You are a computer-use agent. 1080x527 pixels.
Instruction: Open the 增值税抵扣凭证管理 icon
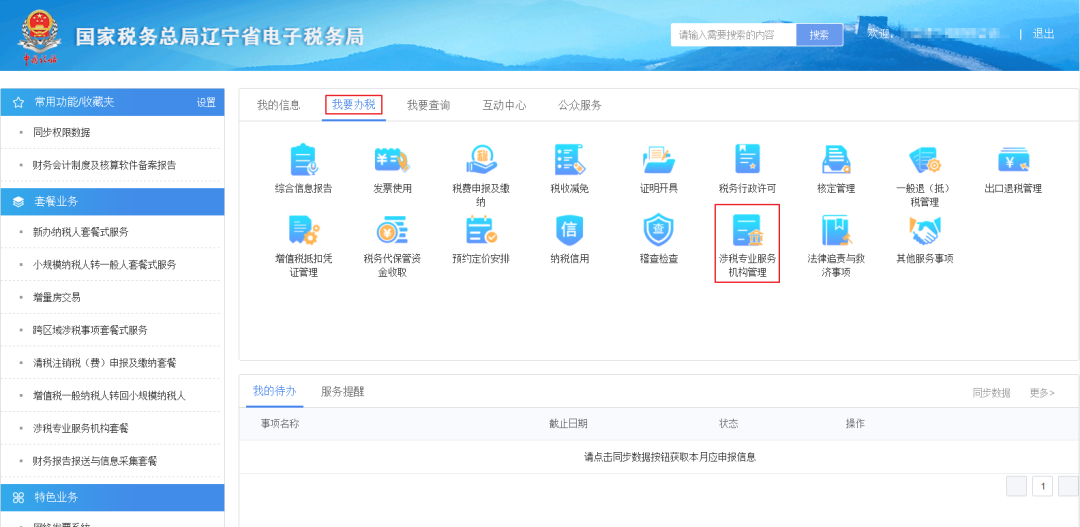tap(303, 231)
